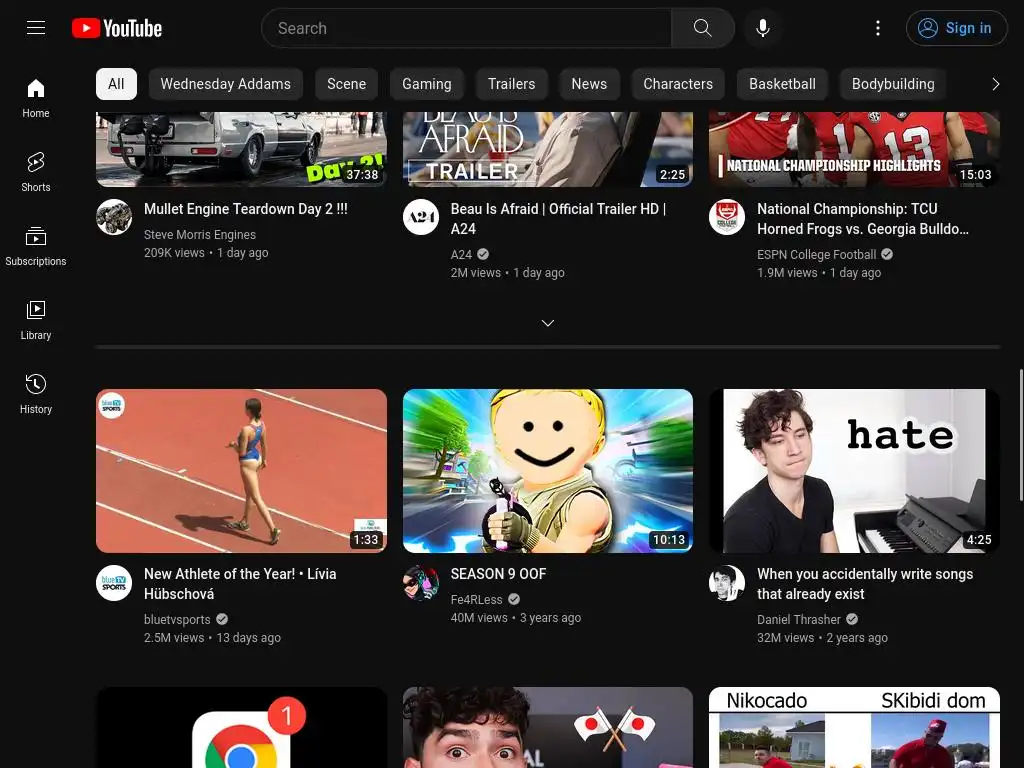
Task: Select the Scene filter chip
Action: point(346,84)
